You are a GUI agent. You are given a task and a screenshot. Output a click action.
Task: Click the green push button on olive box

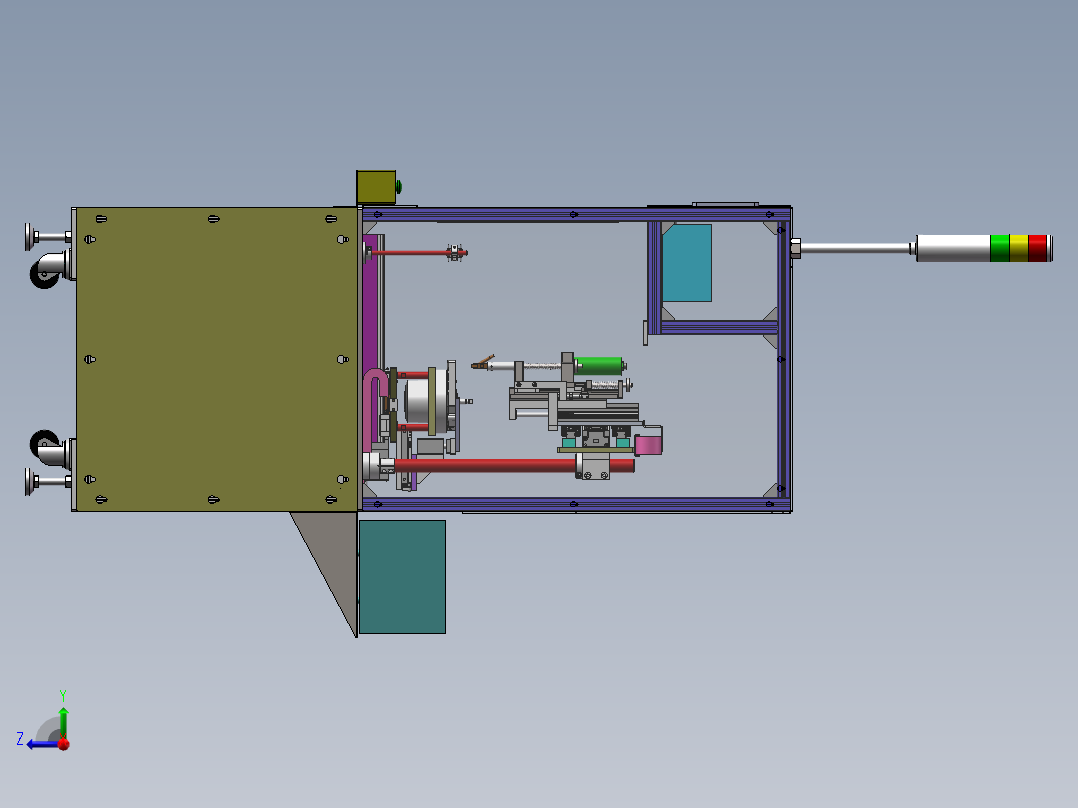399,186
